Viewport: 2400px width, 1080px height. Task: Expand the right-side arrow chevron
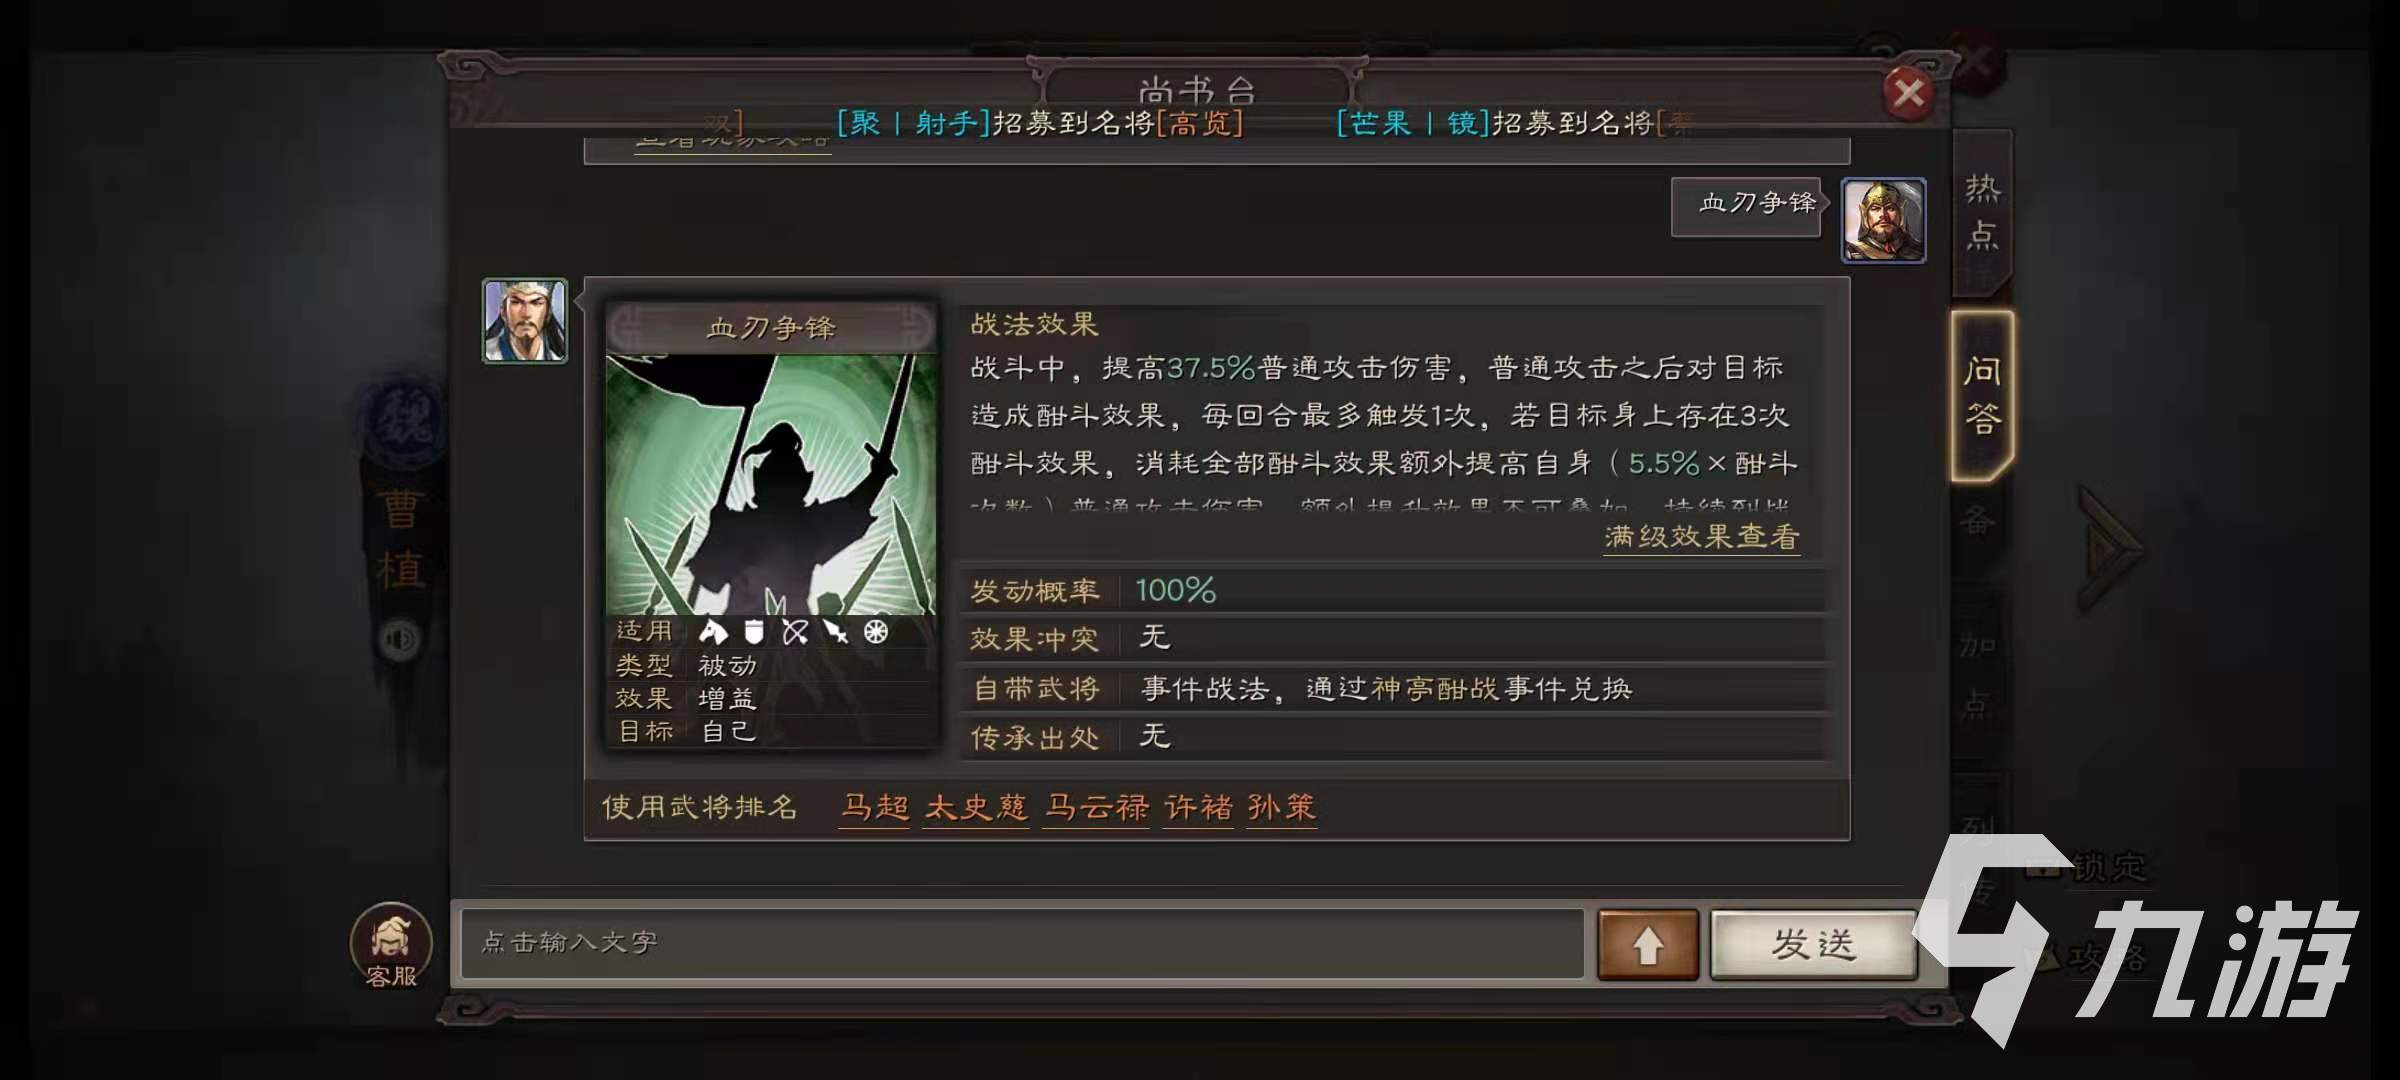2110,548
